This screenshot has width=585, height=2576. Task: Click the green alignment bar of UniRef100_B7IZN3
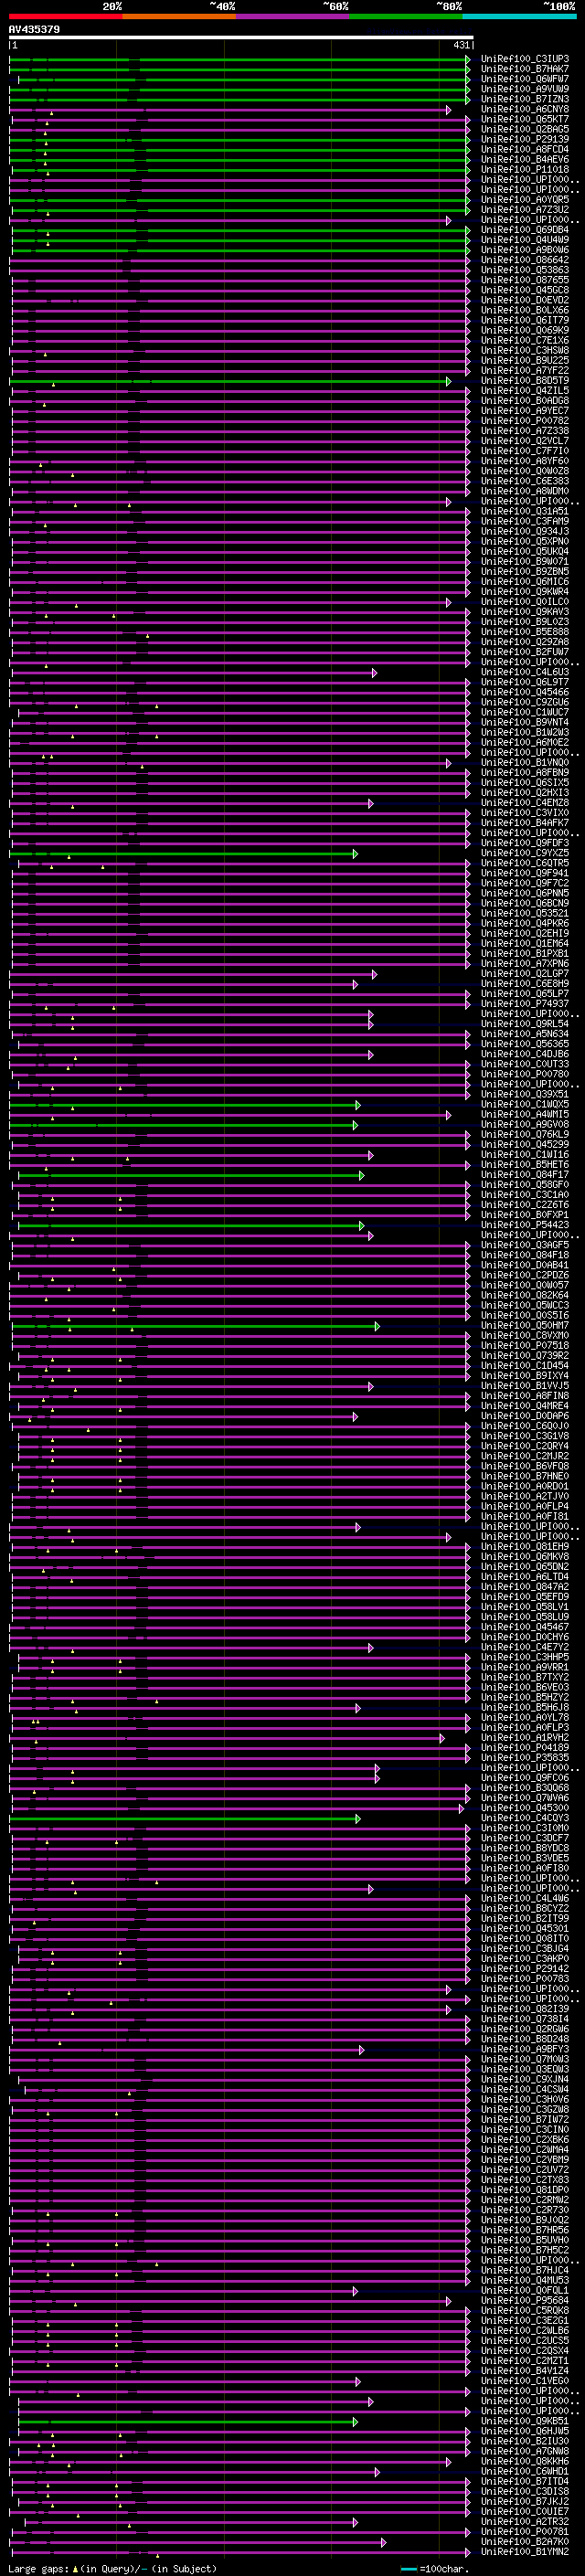pyautogui.click(x=240, y=99)
